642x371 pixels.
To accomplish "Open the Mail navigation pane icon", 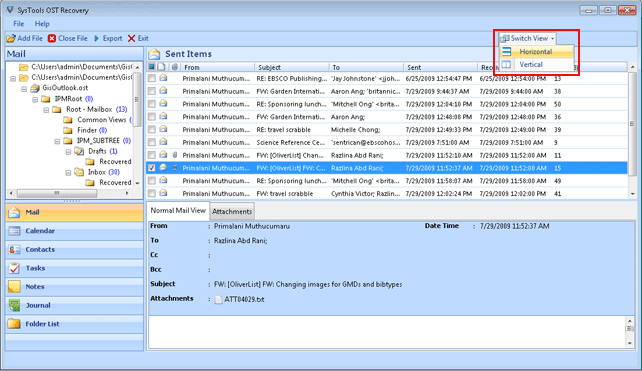I will coord(14,212).
